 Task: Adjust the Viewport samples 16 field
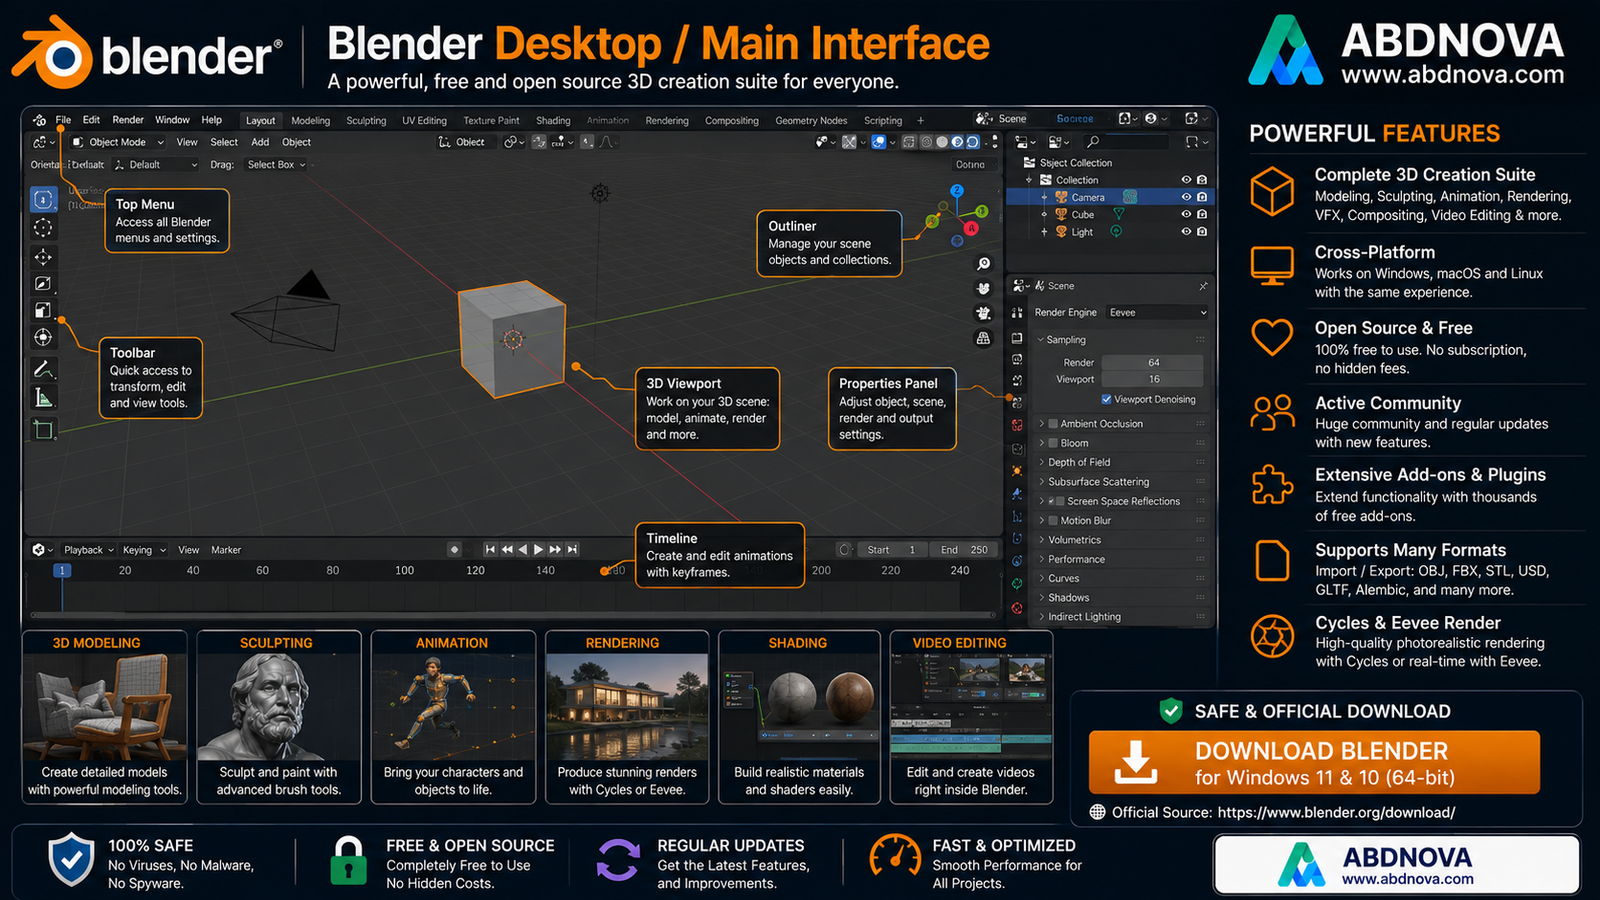[1153, 379]
